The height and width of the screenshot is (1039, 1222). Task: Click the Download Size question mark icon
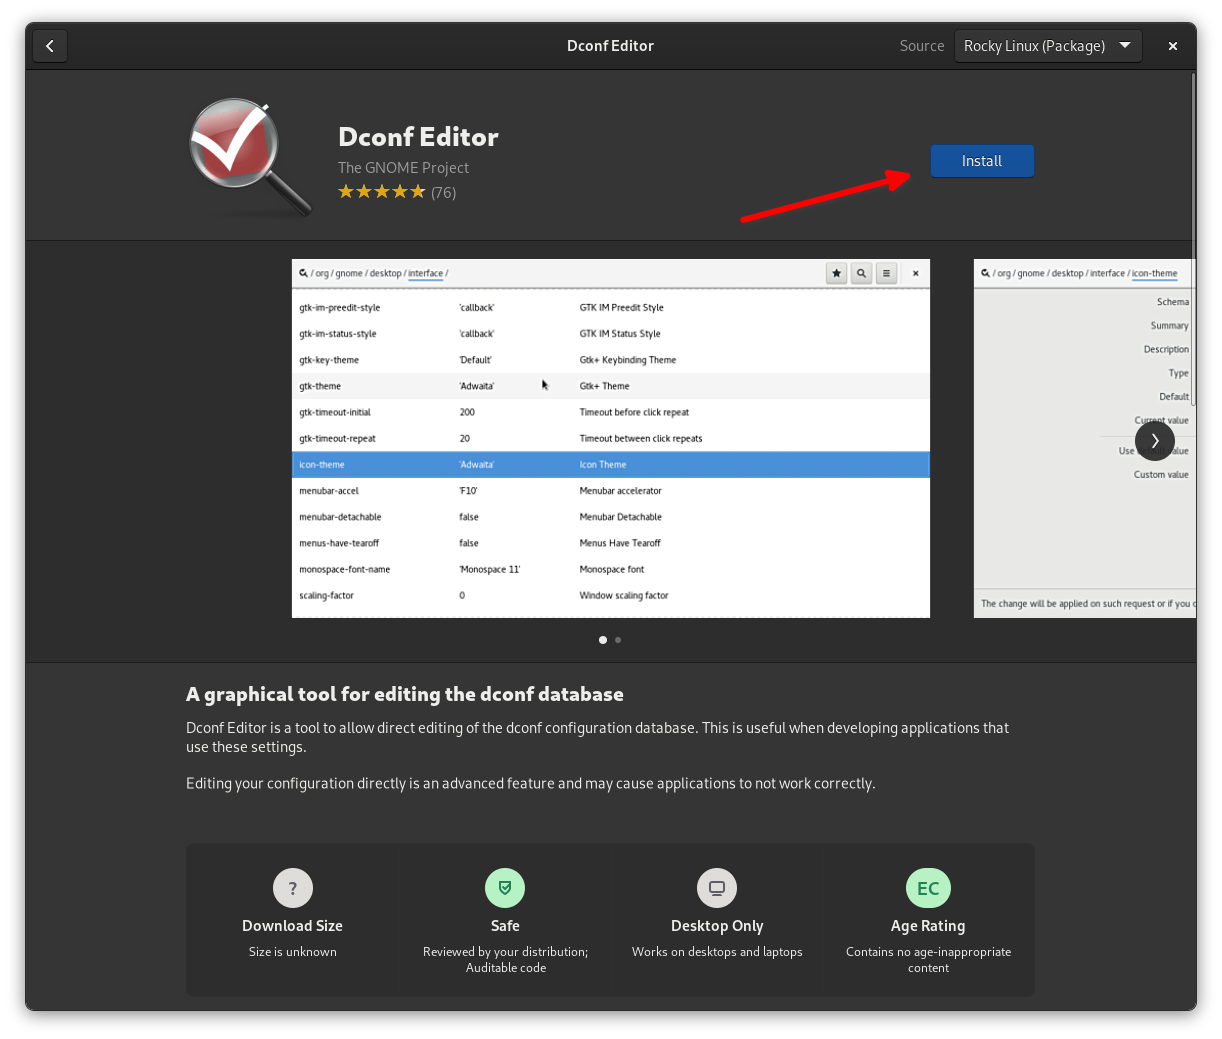click(292, 887)
